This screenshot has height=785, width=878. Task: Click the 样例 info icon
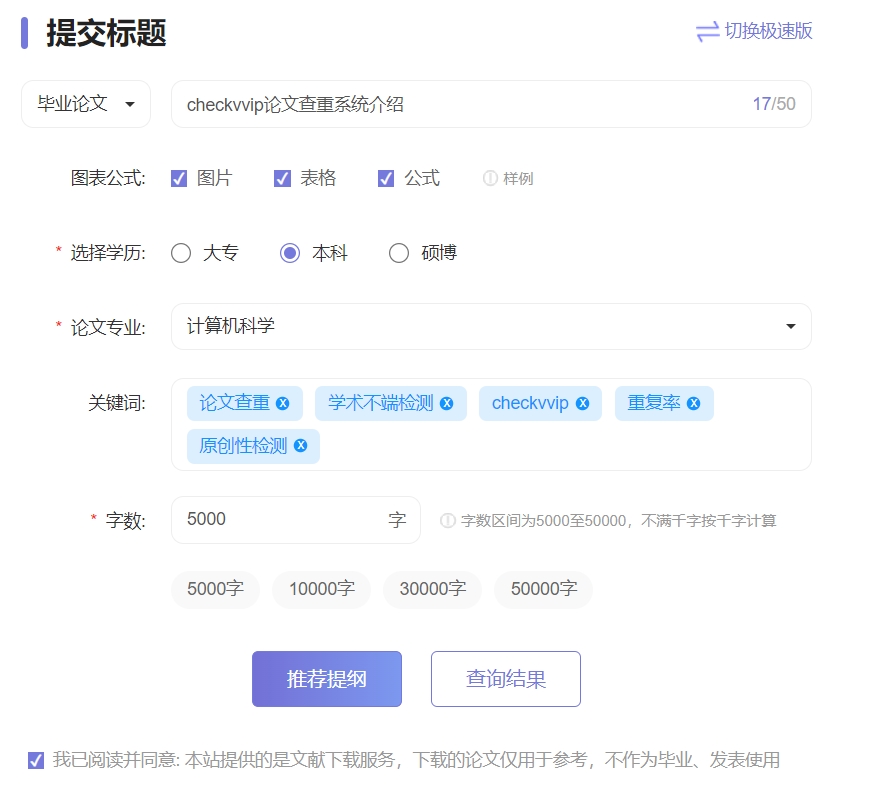pyautogui.click(x=489, y=178)
